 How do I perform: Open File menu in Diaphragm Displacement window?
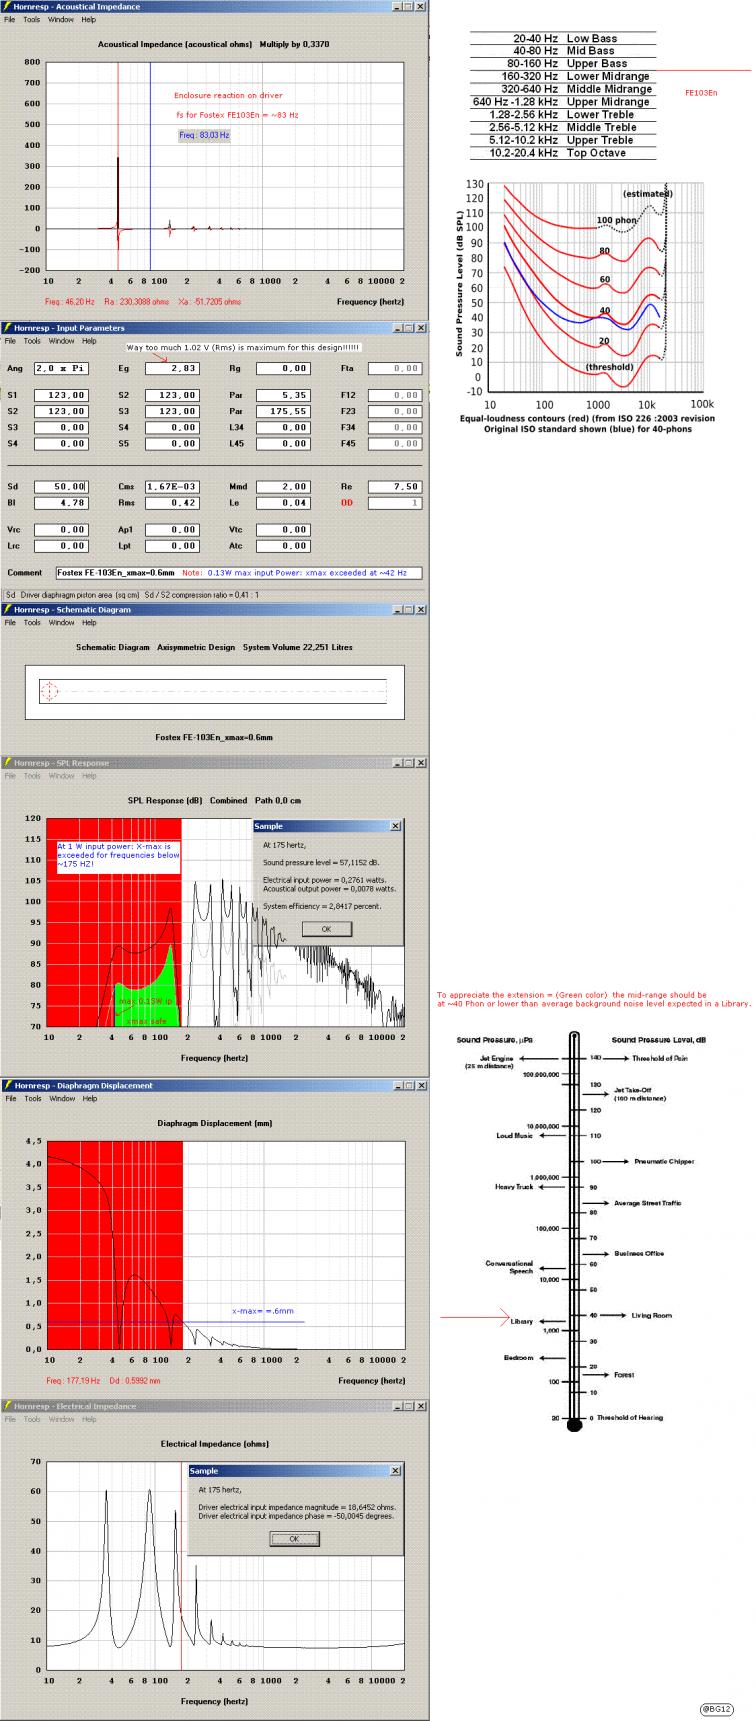click(10, 1098)
